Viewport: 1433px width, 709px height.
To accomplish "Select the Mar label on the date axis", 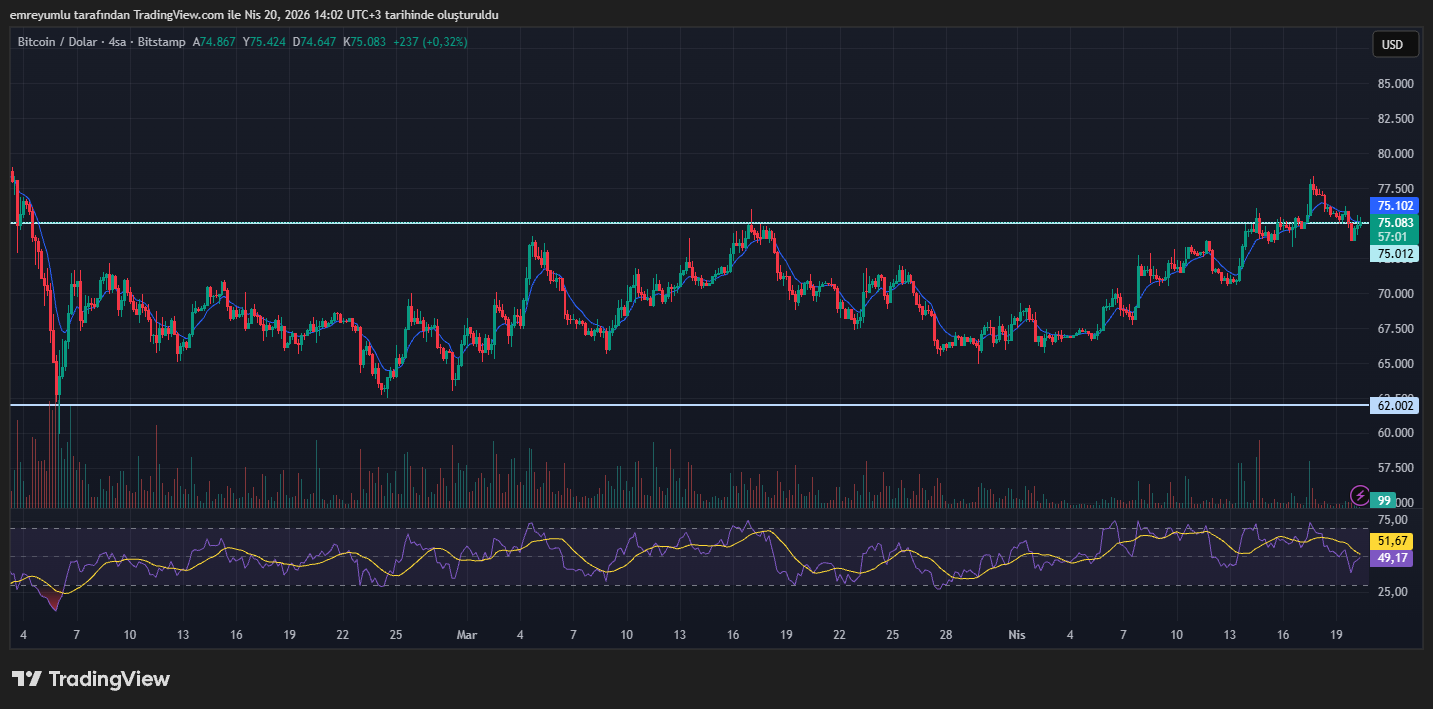I will 466,634.
